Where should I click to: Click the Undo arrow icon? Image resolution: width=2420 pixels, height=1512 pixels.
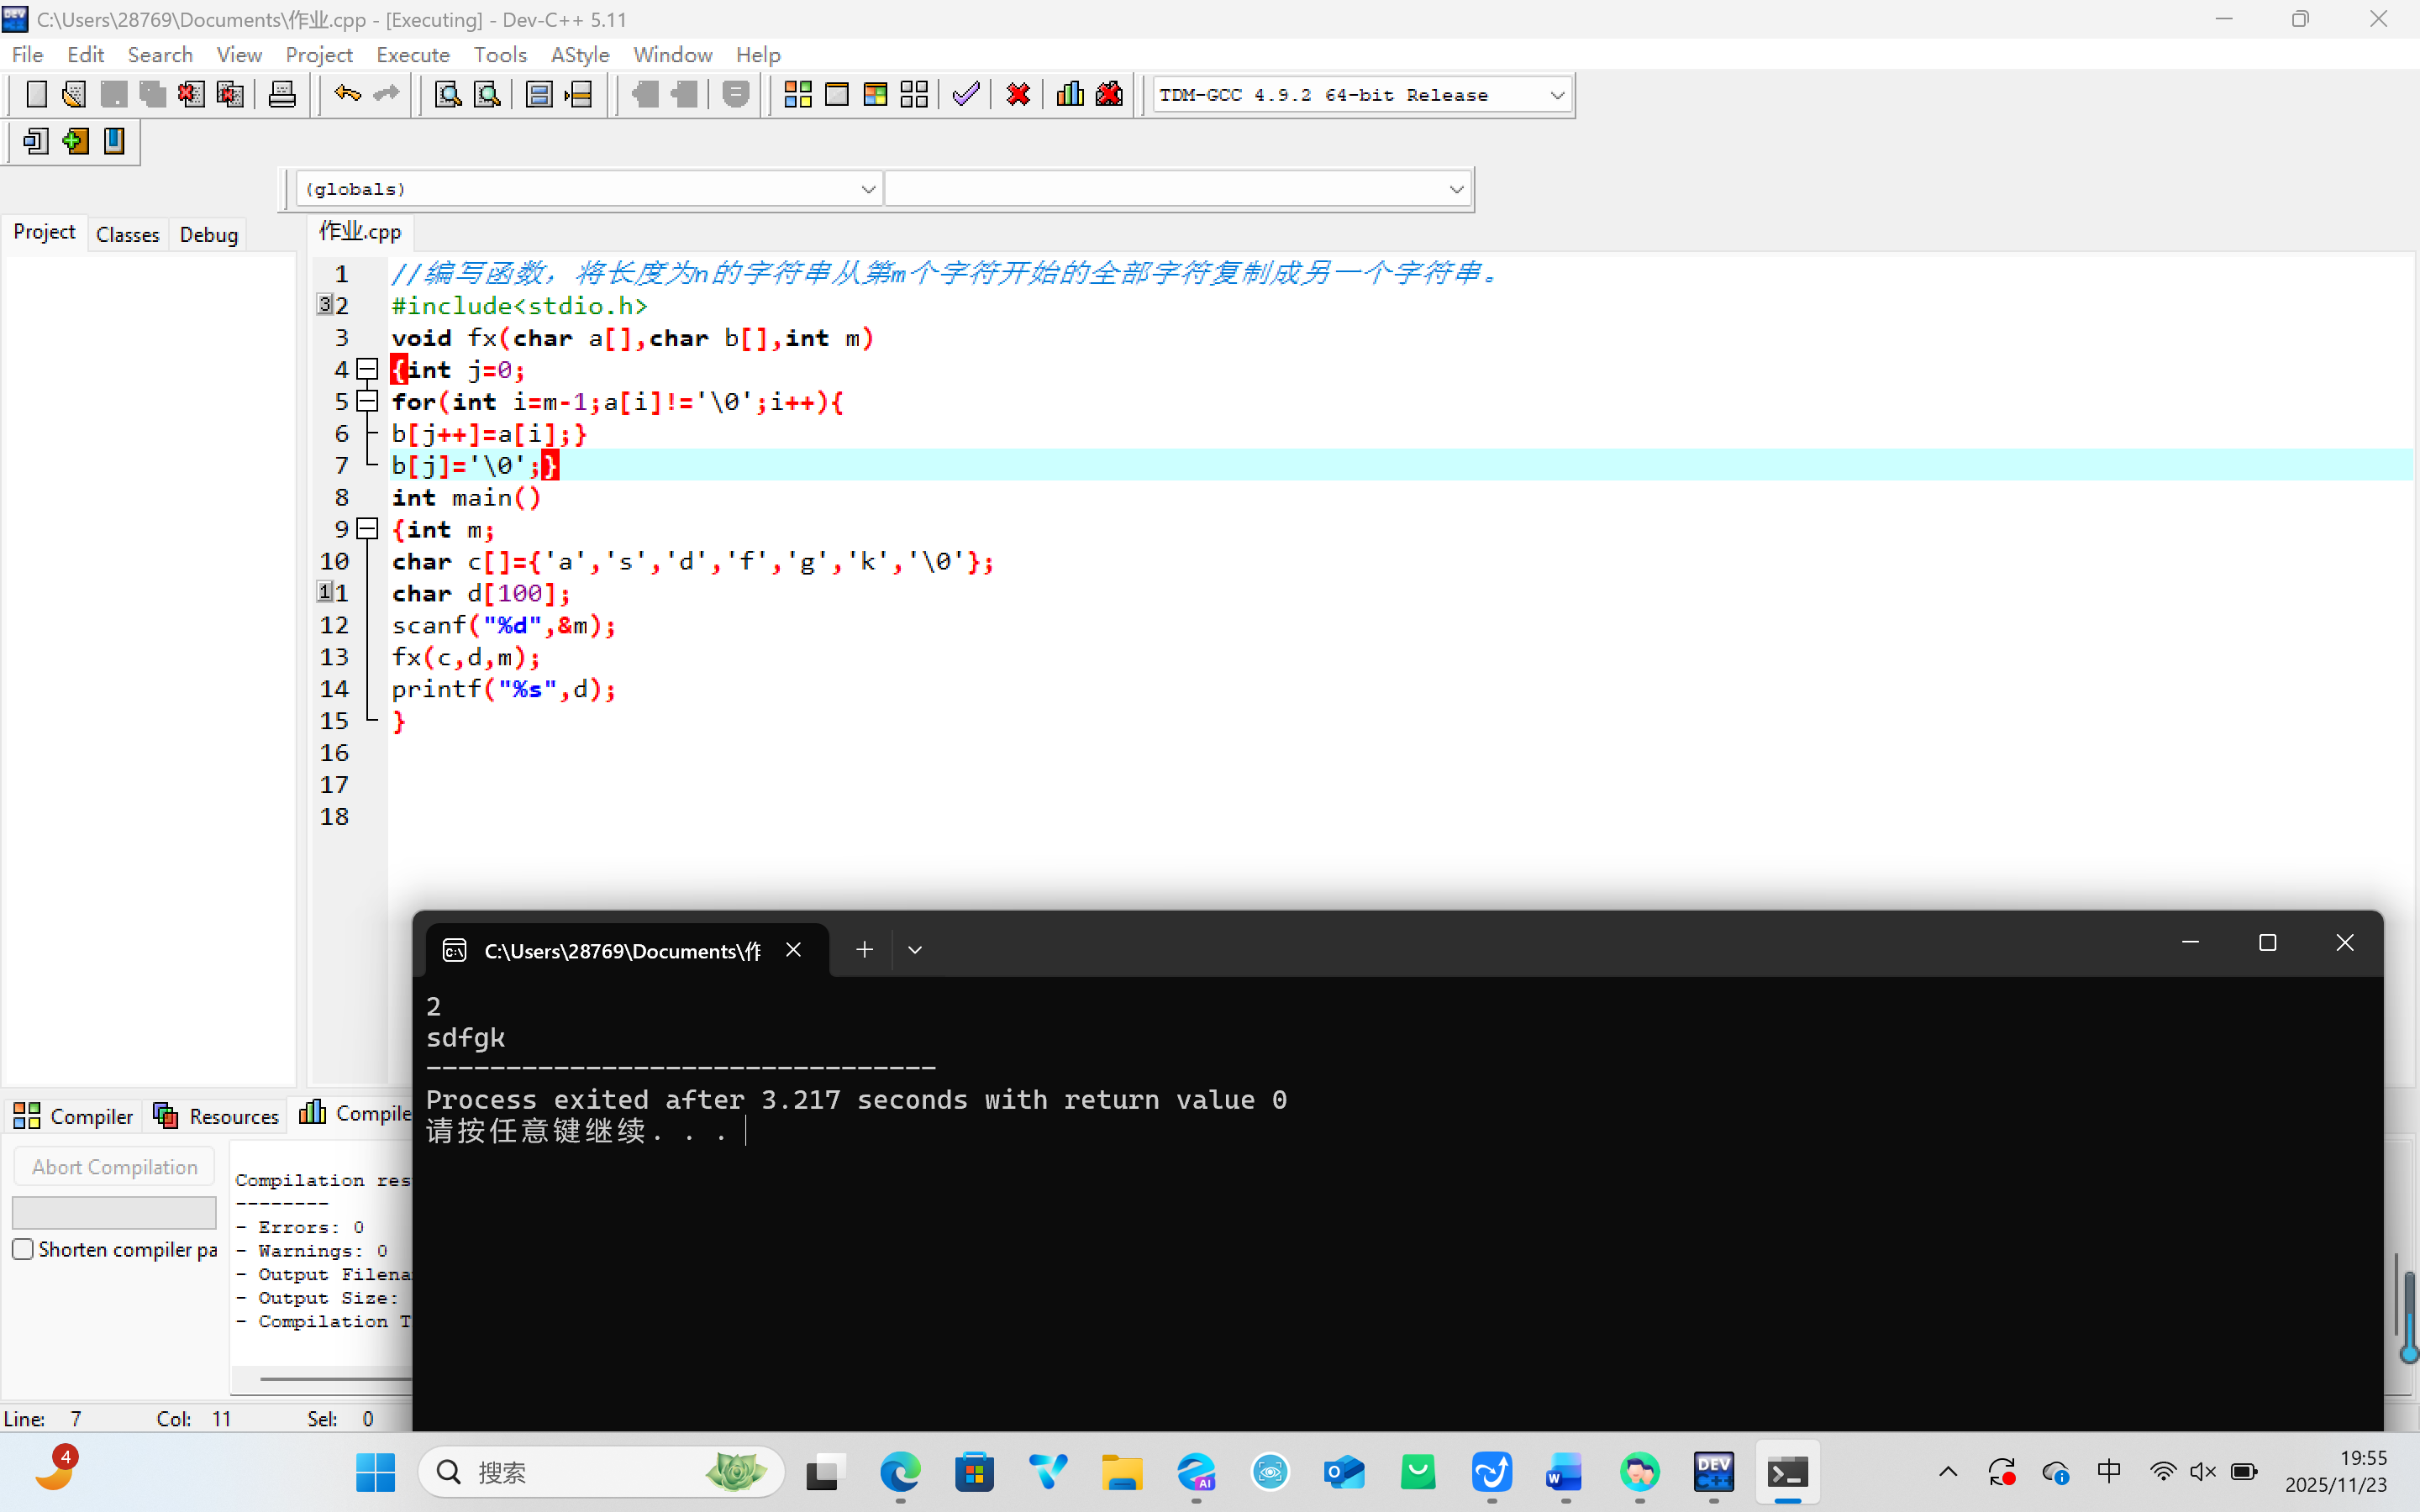(x=347, y=95)
